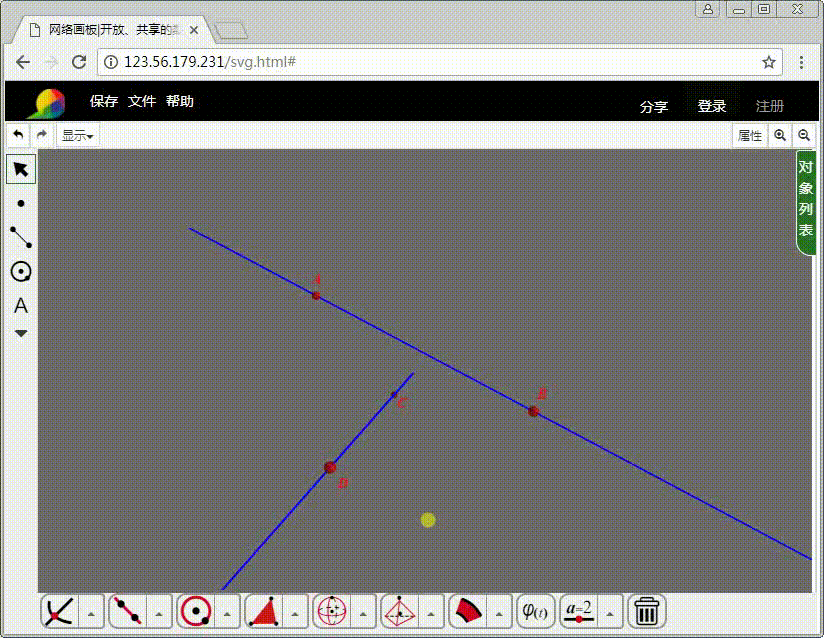Open the 对象列表 side tab

tap(806, 202)
